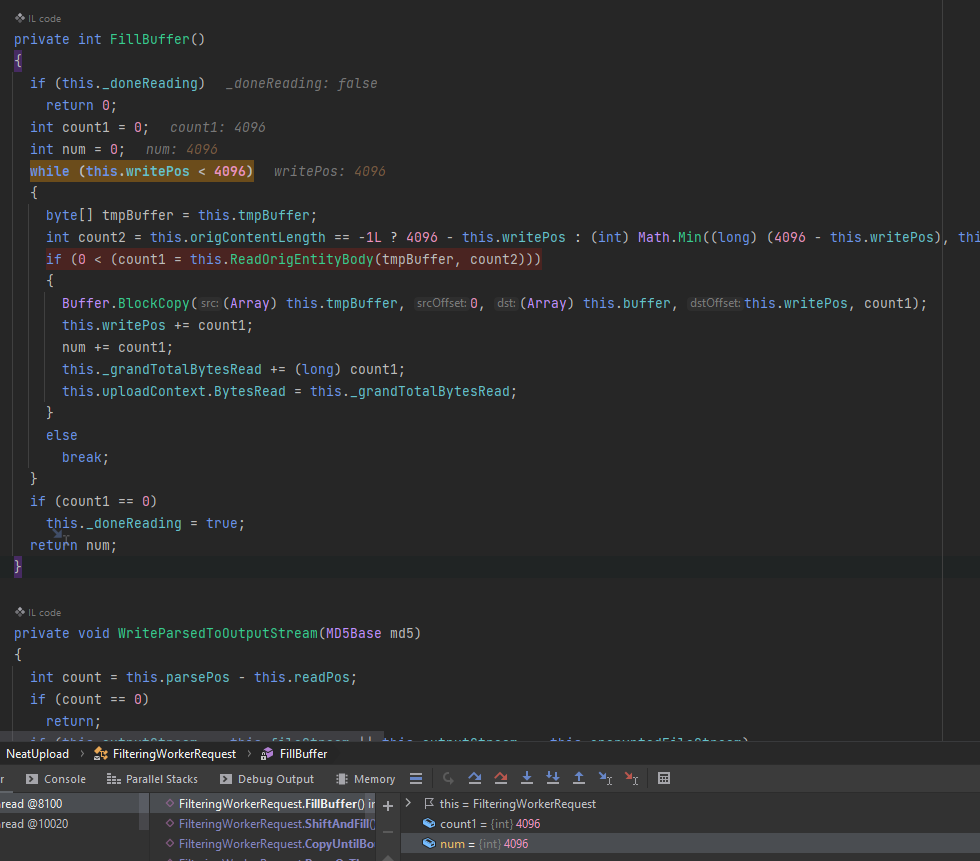The image size is (980, 861).
Task: Click the Run to Cursor icon
Action: click(x=605, y=778)
